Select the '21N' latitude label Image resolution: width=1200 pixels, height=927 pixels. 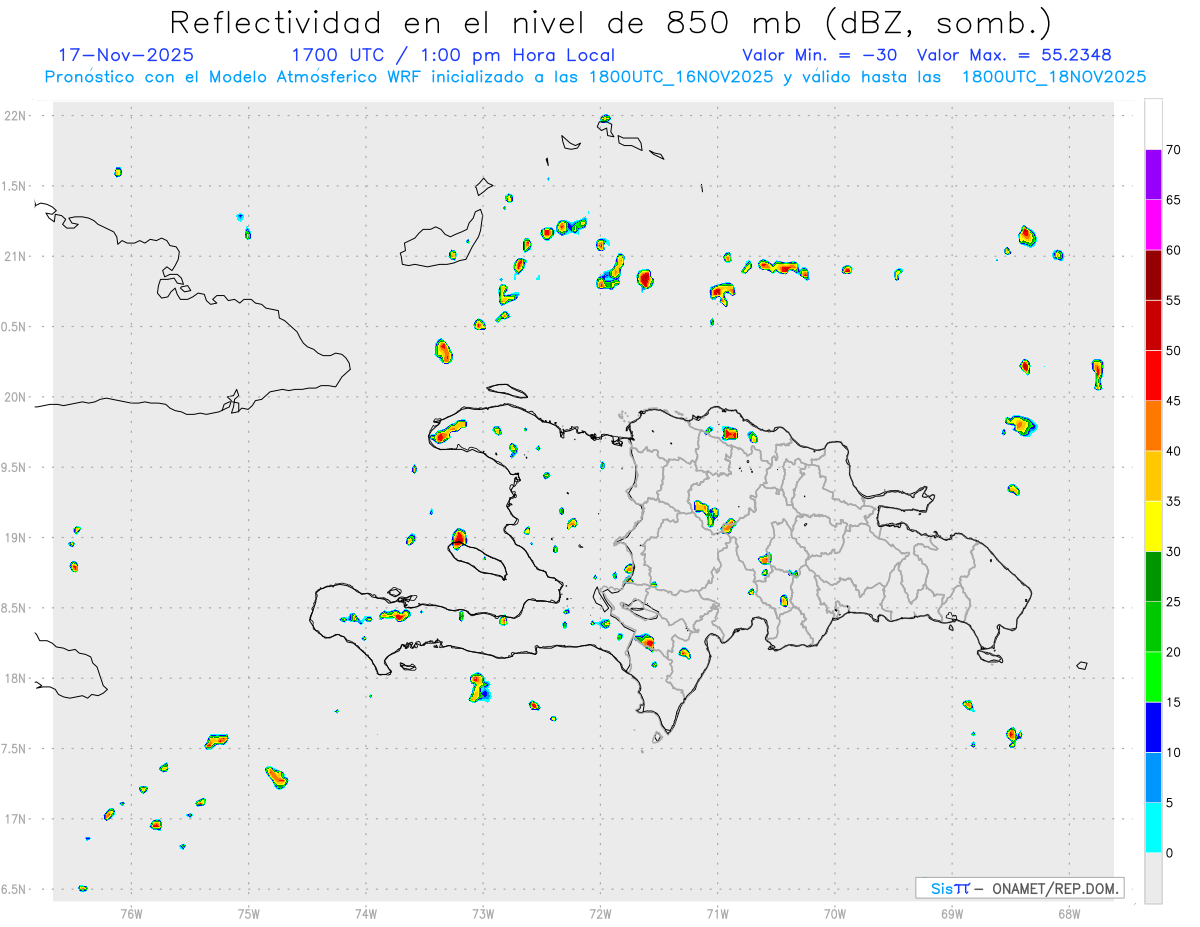[17, 256]
